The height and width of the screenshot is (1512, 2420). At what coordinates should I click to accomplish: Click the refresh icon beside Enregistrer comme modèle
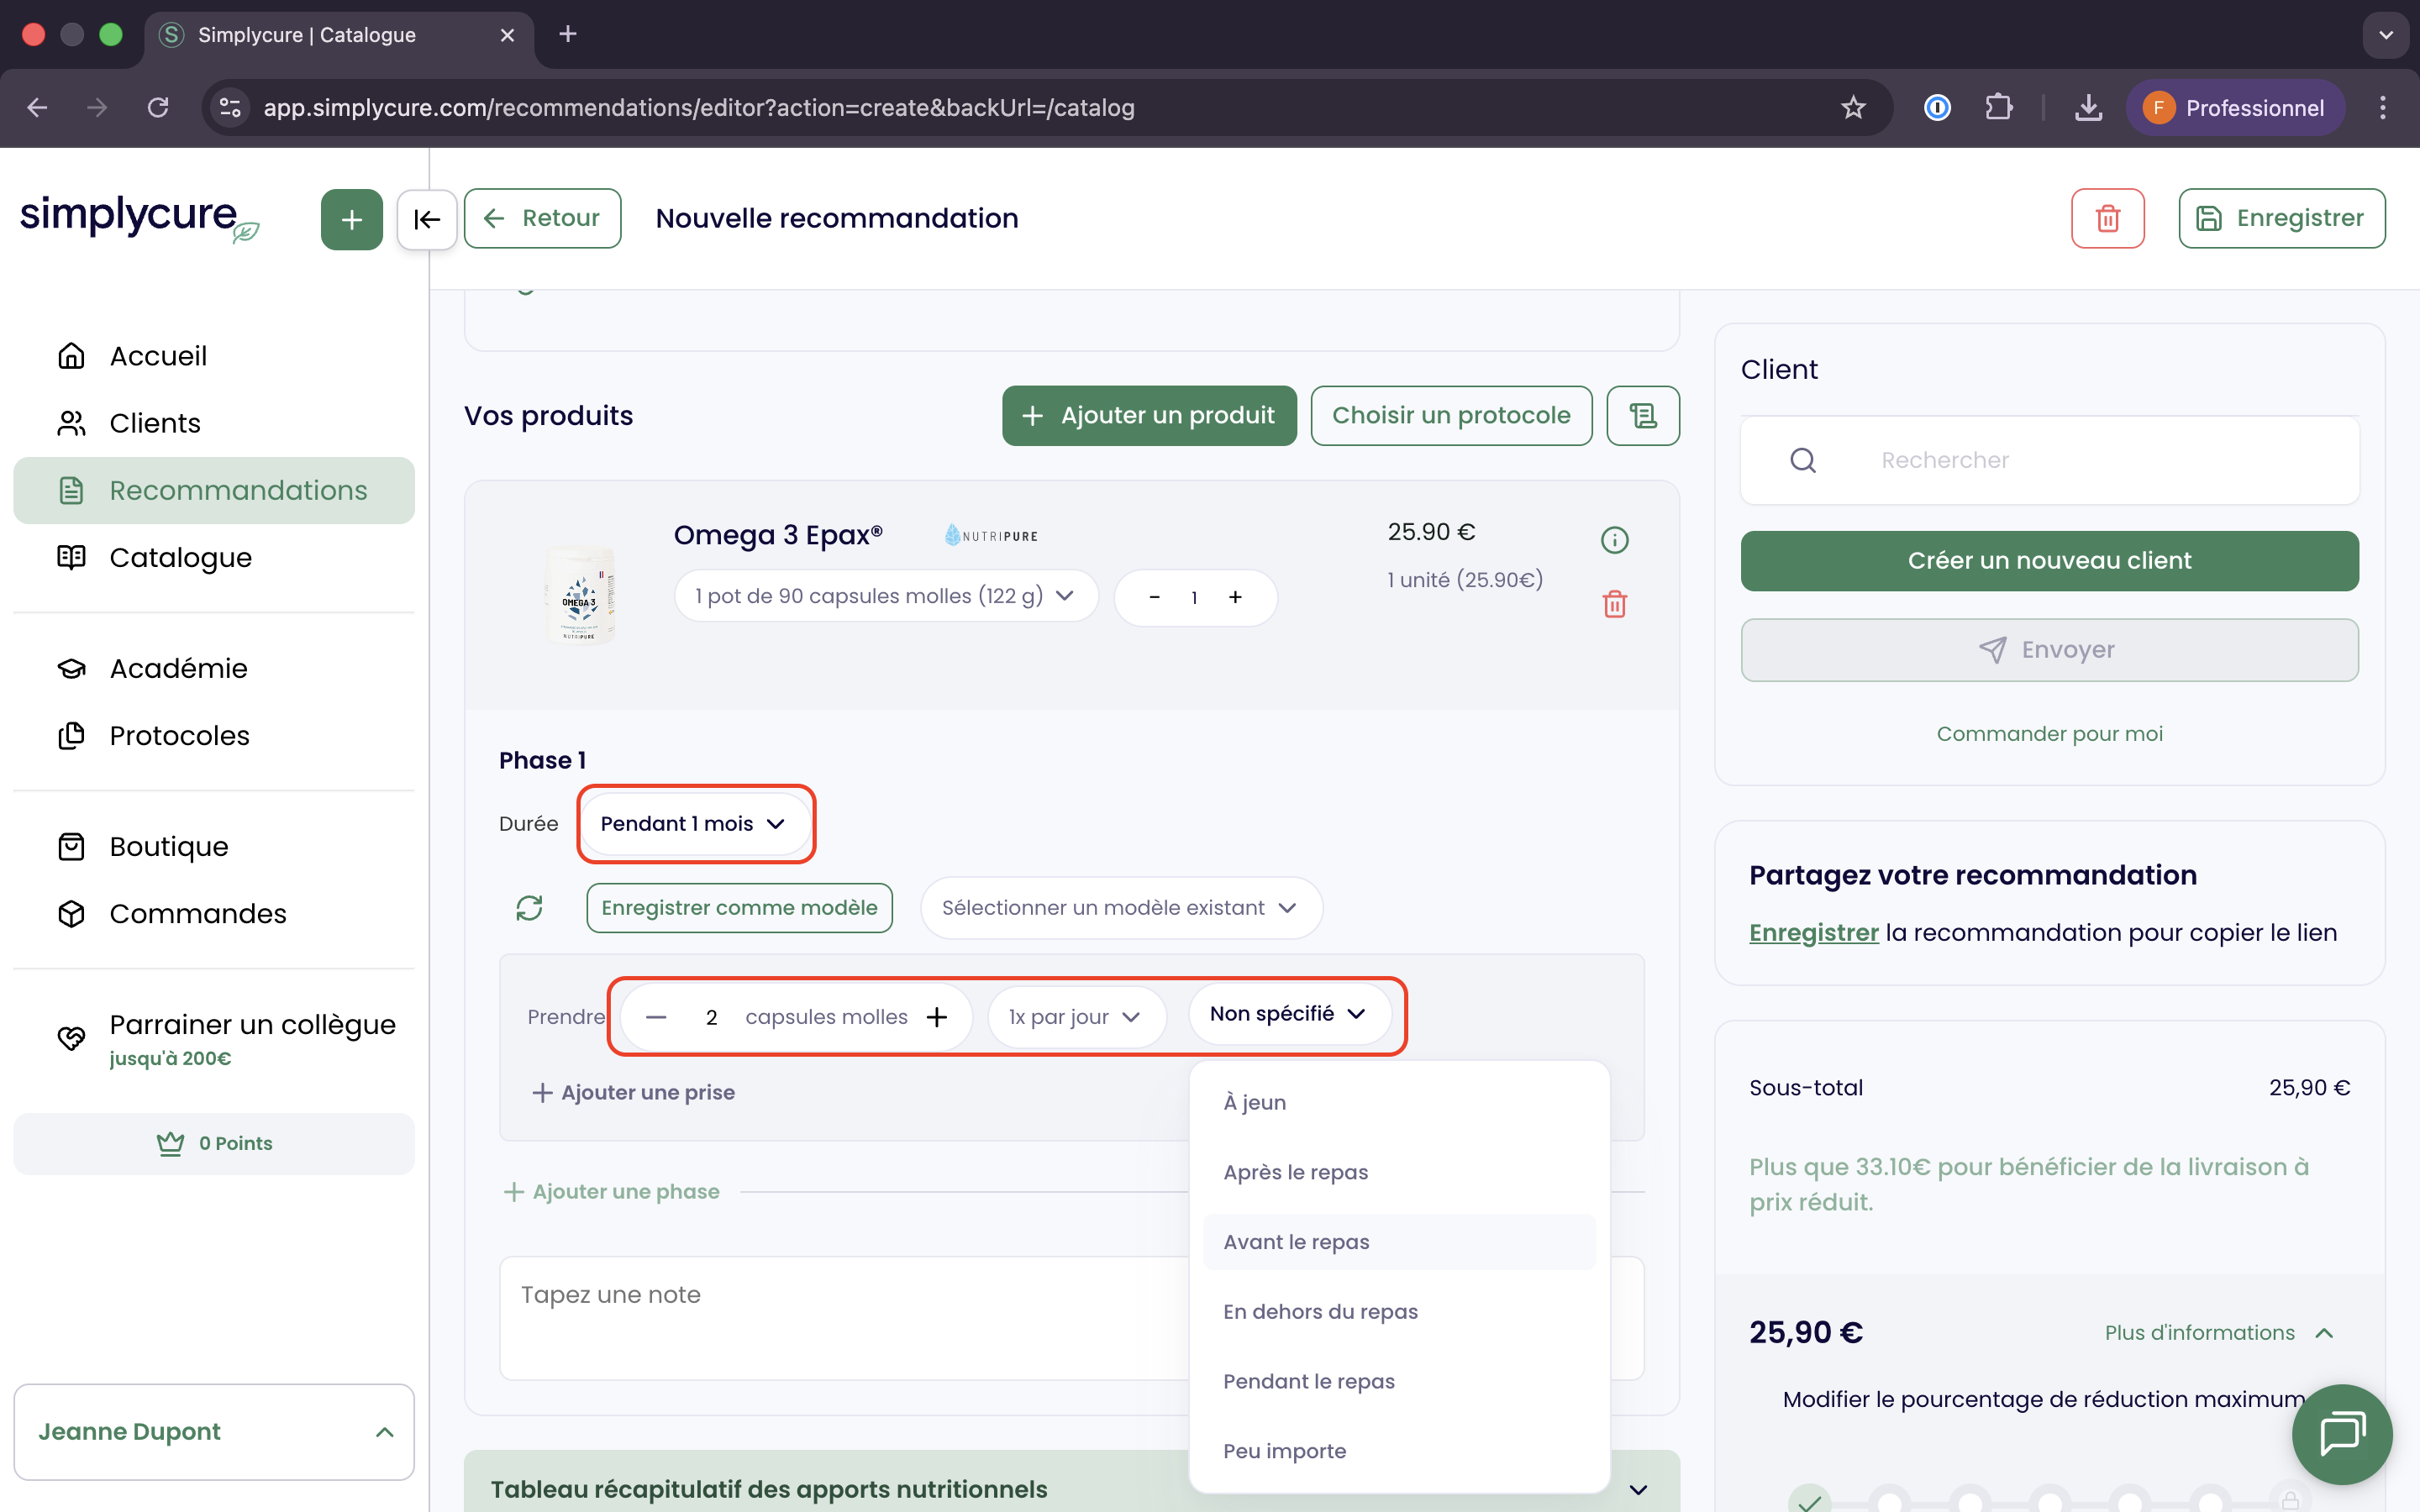[529, 907]
